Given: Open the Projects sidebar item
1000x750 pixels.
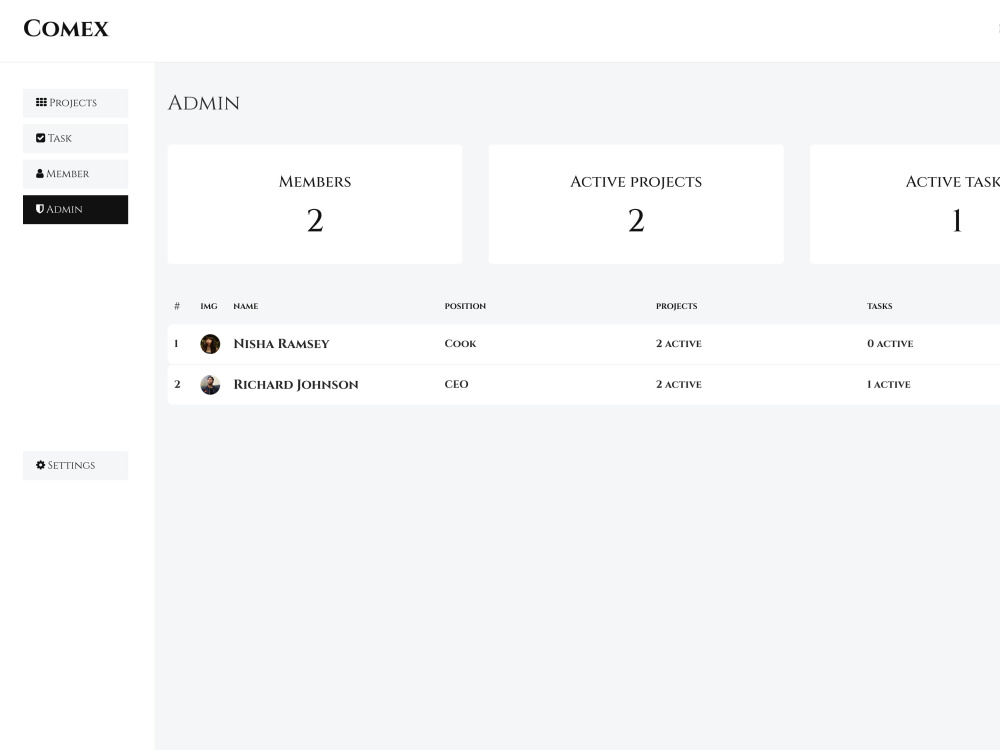Looking at the screenshot, I should [x=75, y=103].
